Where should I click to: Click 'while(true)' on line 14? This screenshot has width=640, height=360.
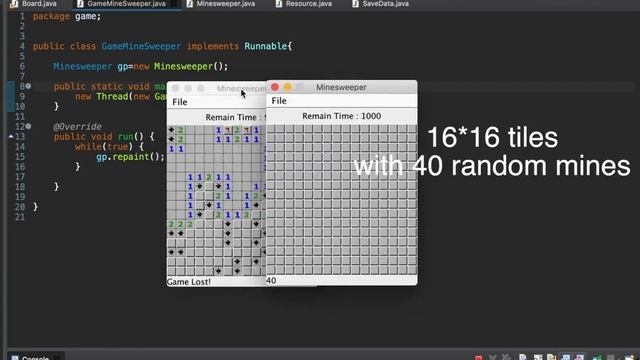(107, 147)
